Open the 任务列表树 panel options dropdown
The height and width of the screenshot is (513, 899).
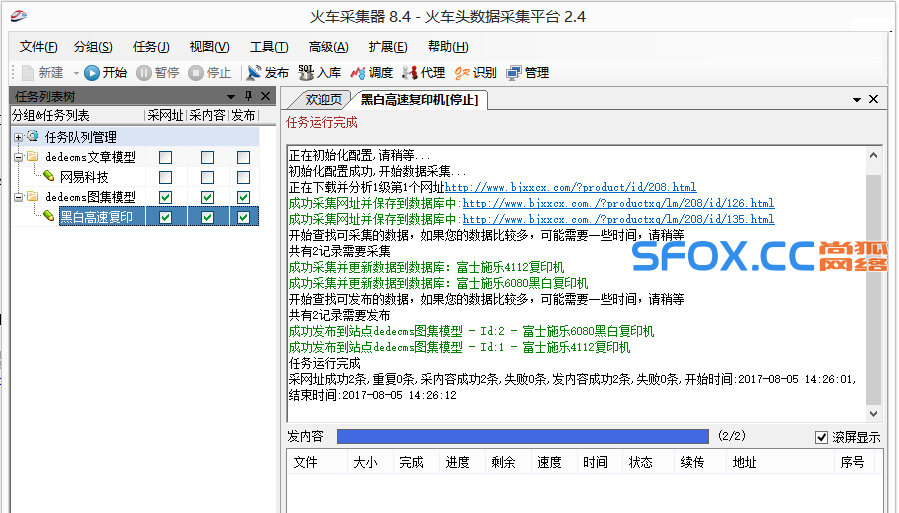(x=230, y=96)
